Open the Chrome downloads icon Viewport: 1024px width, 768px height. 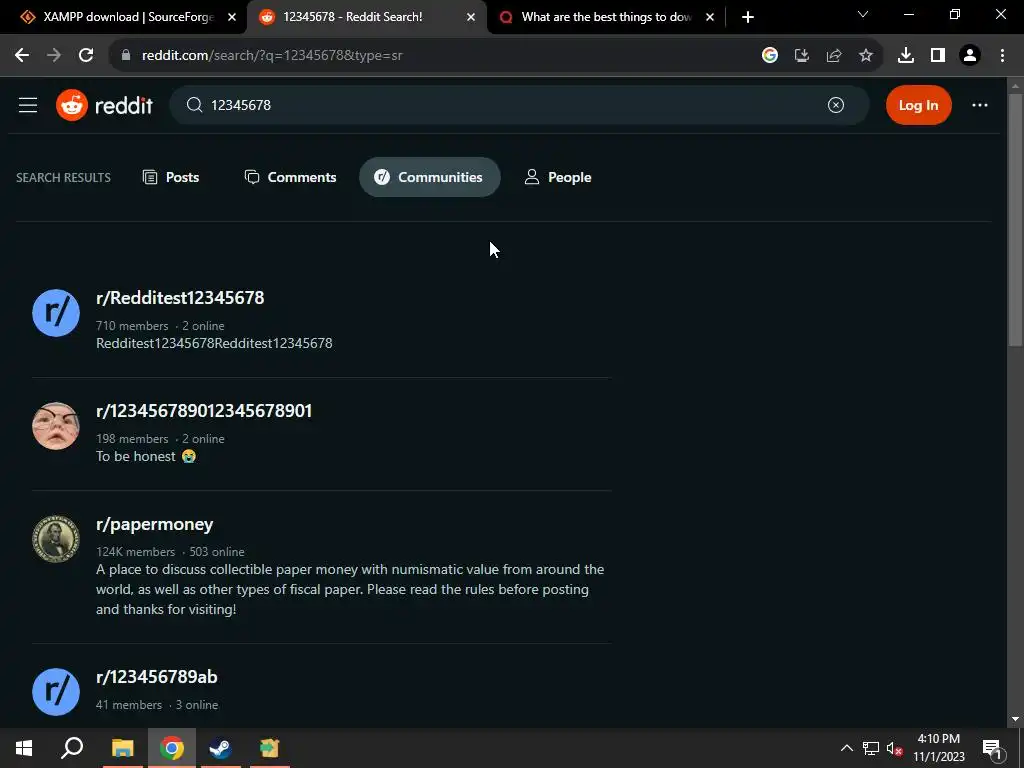[x=906, y=56]
